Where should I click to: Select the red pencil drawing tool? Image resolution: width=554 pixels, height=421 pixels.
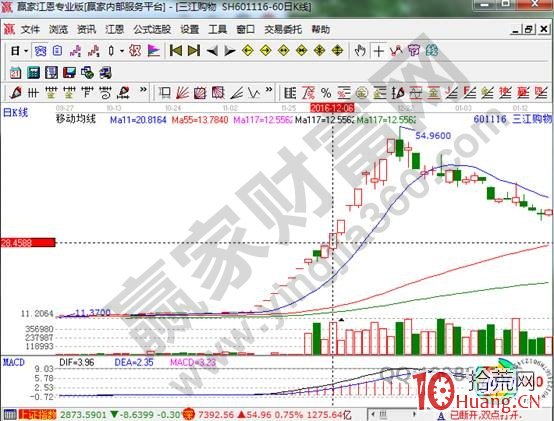16,93
